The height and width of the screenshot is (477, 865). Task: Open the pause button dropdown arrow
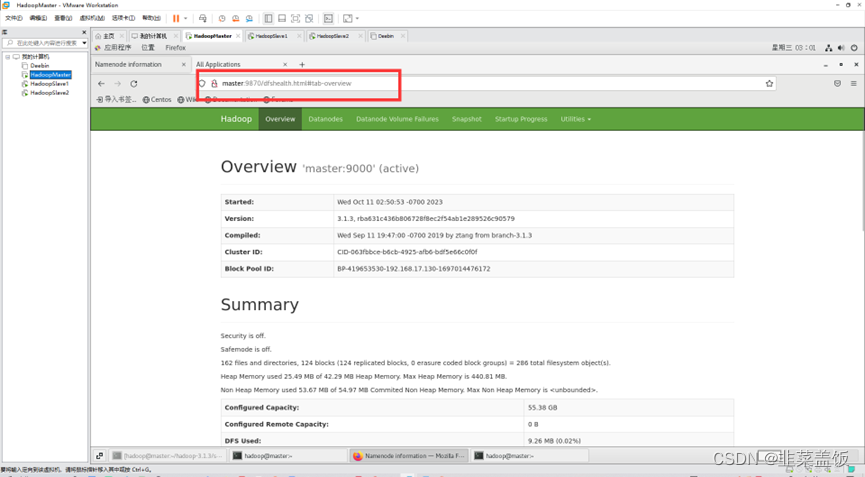[186, 18]
